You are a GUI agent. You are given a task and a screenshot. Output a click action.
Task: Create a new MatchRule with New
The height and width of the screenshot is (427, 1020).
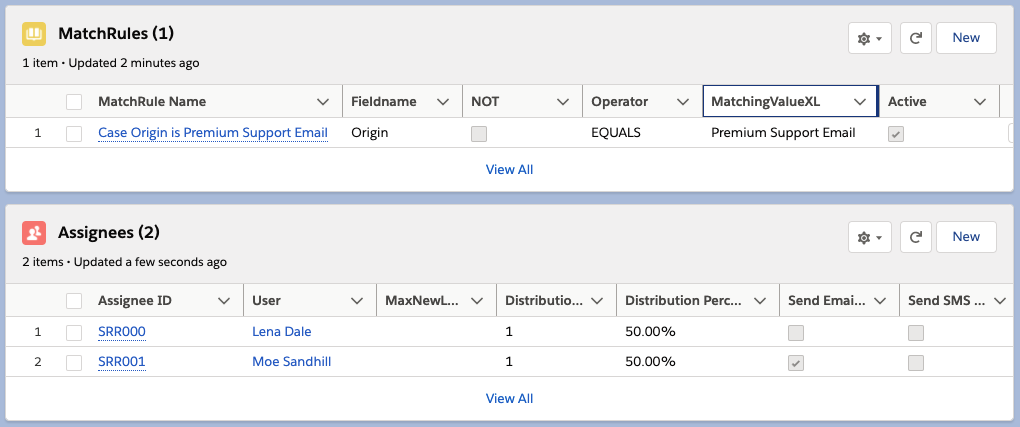[966, 38]
